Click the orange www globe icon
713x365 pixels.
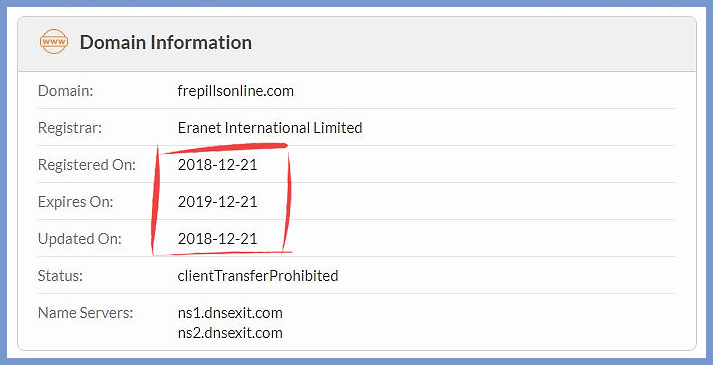54,42
